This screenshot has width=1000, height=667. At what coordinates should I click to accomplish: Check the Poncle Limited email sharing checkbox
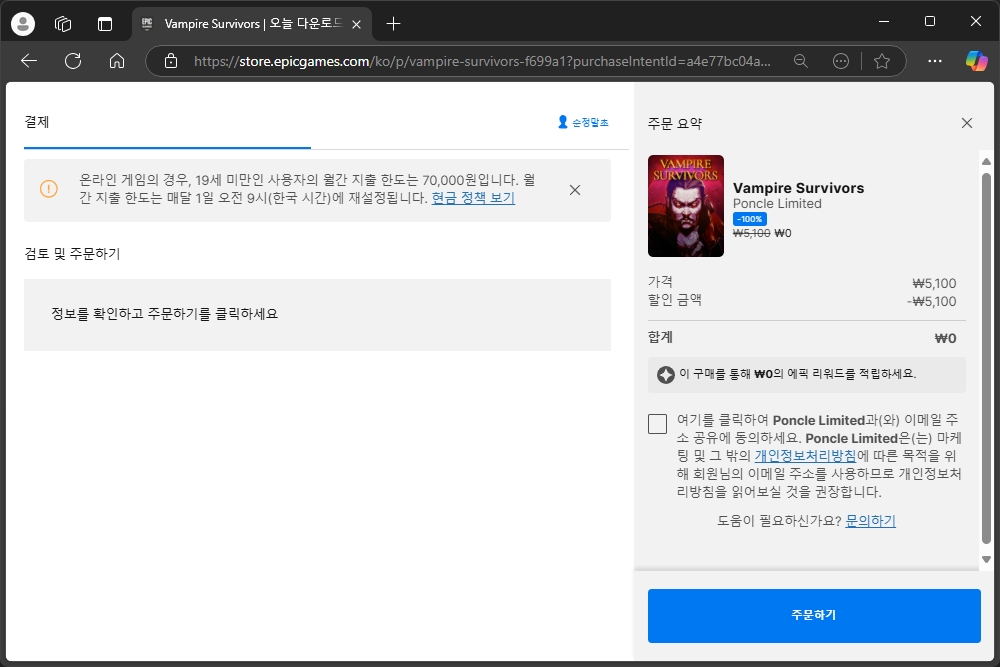(x=658, y=423)
